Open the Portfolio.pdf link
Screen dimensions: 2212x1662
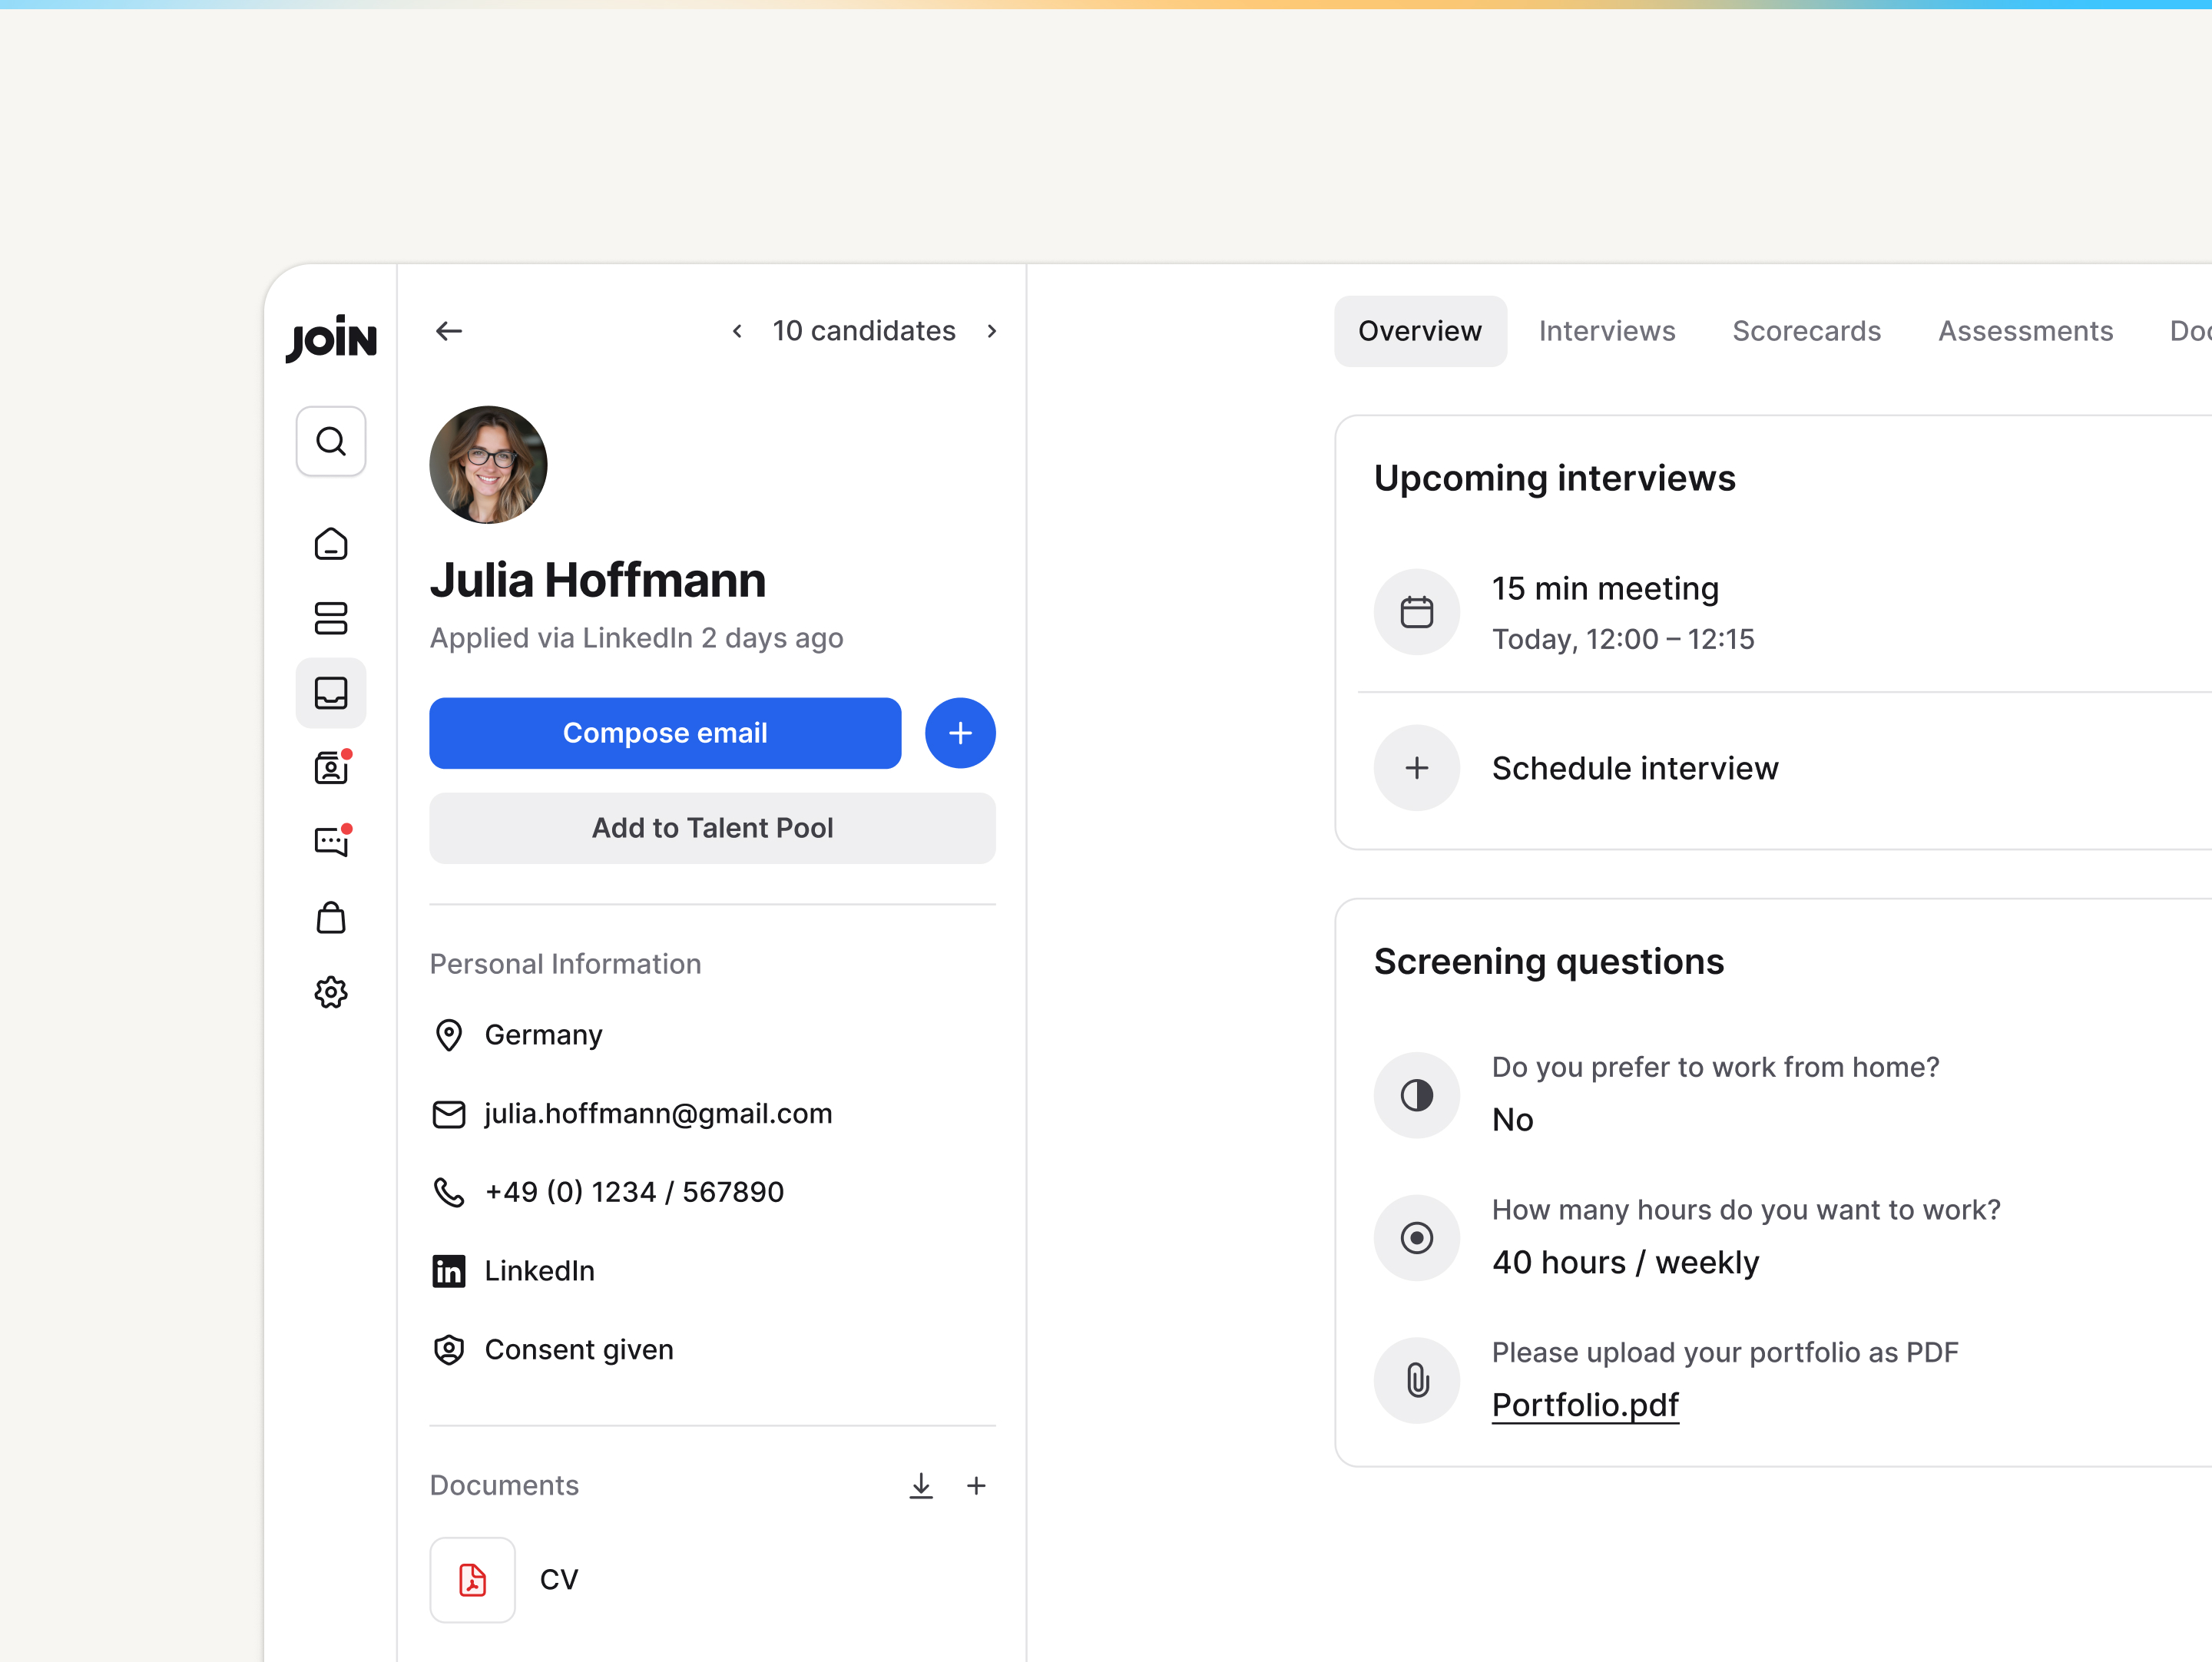pos(1584,1405)
